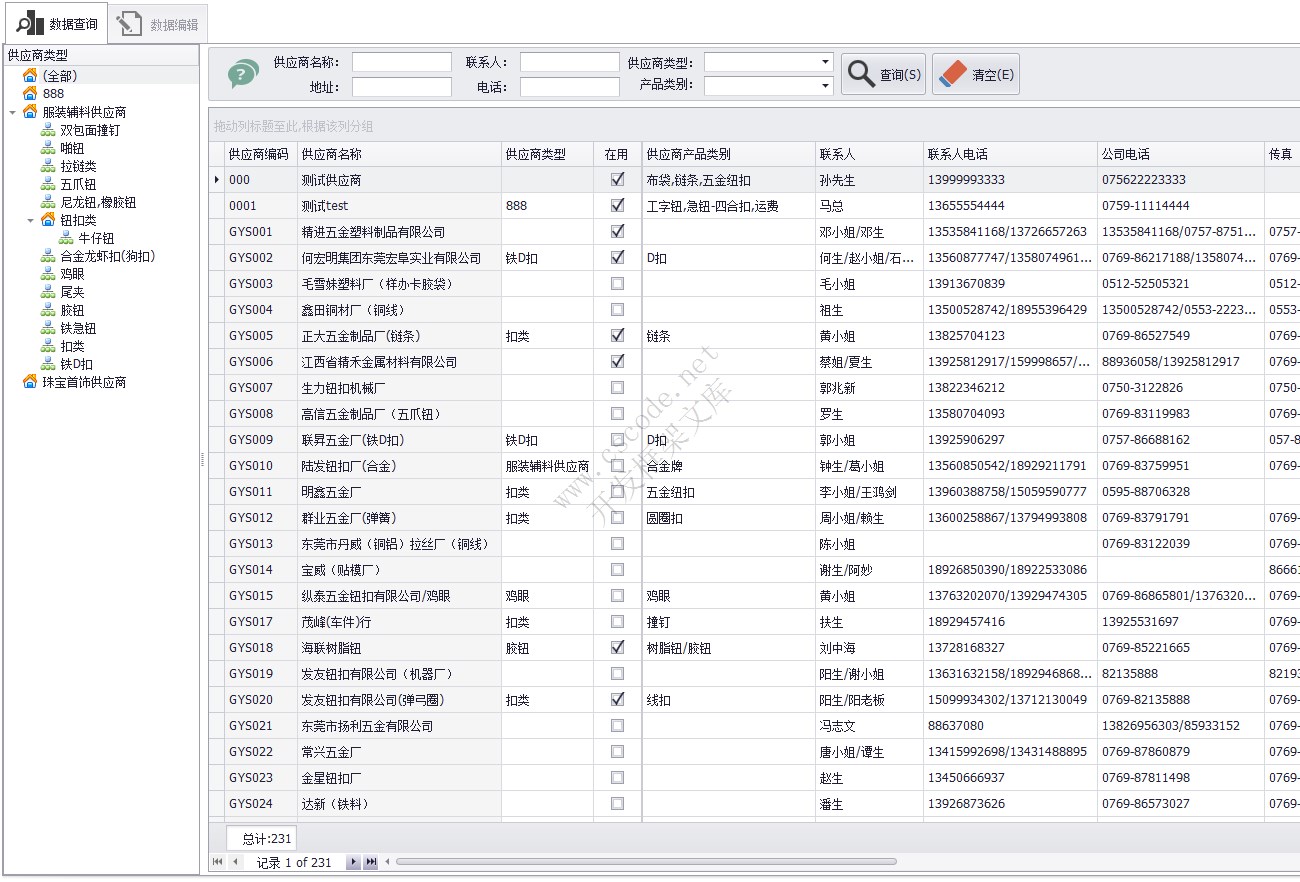Click the network icon beside 牛仔钮

(66, 238)
